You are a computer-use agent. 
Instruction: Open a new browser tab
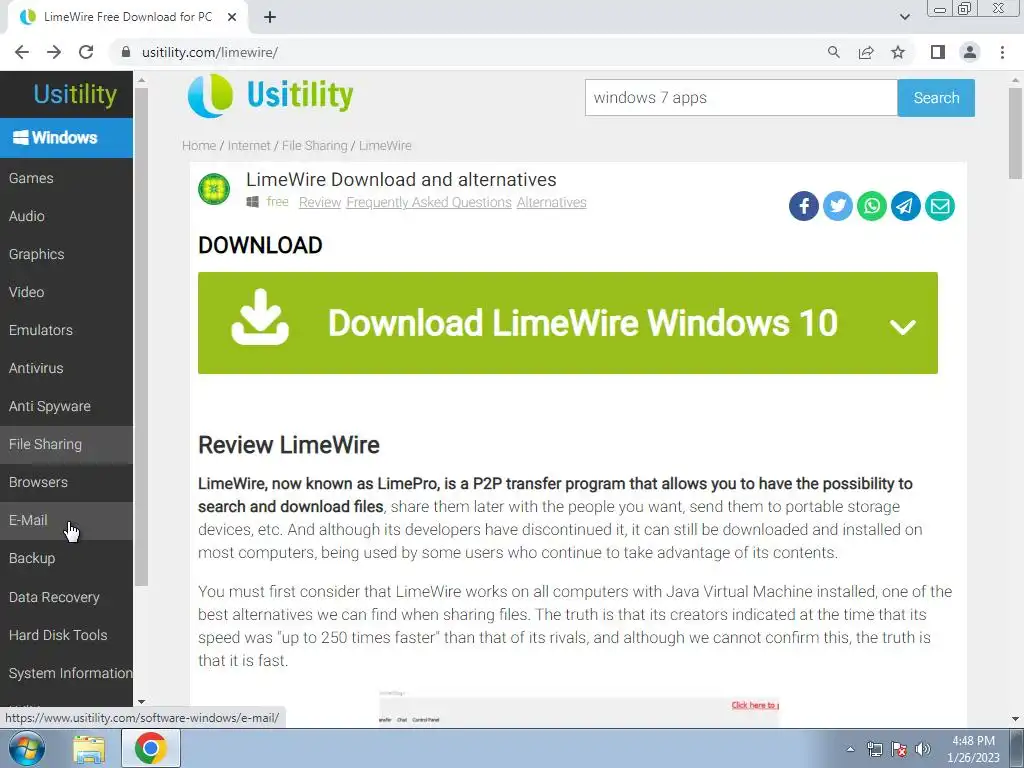(270, 17)
